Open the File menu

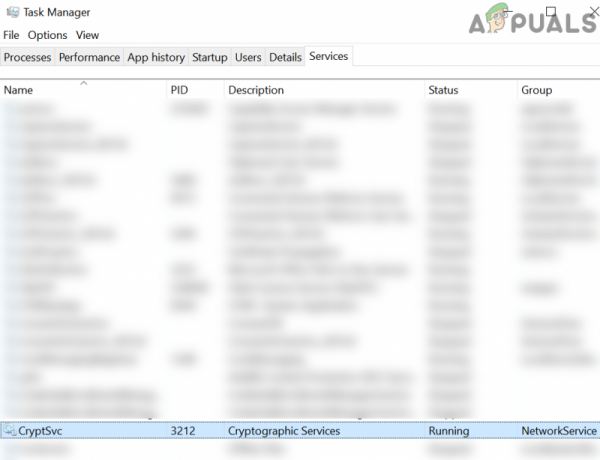click(x=11, y=35)
